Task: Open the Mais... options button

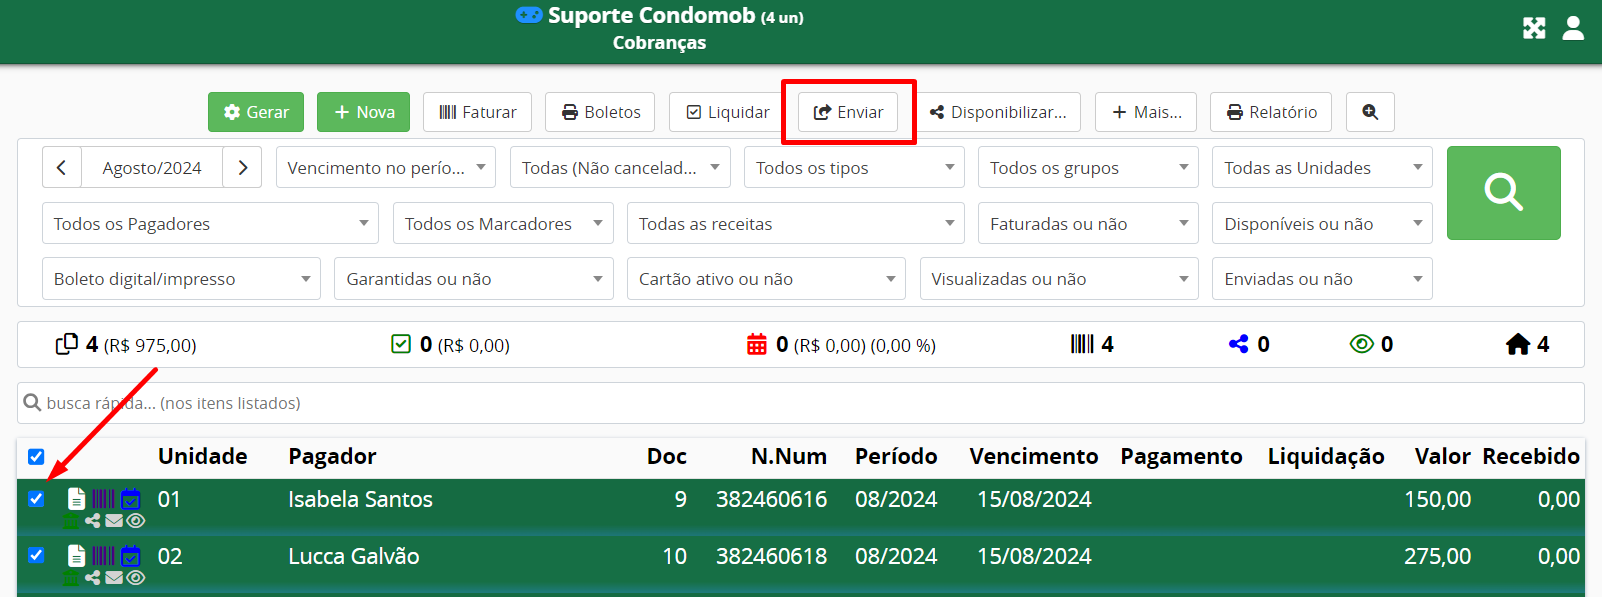Action: [x=1146, y=112]
